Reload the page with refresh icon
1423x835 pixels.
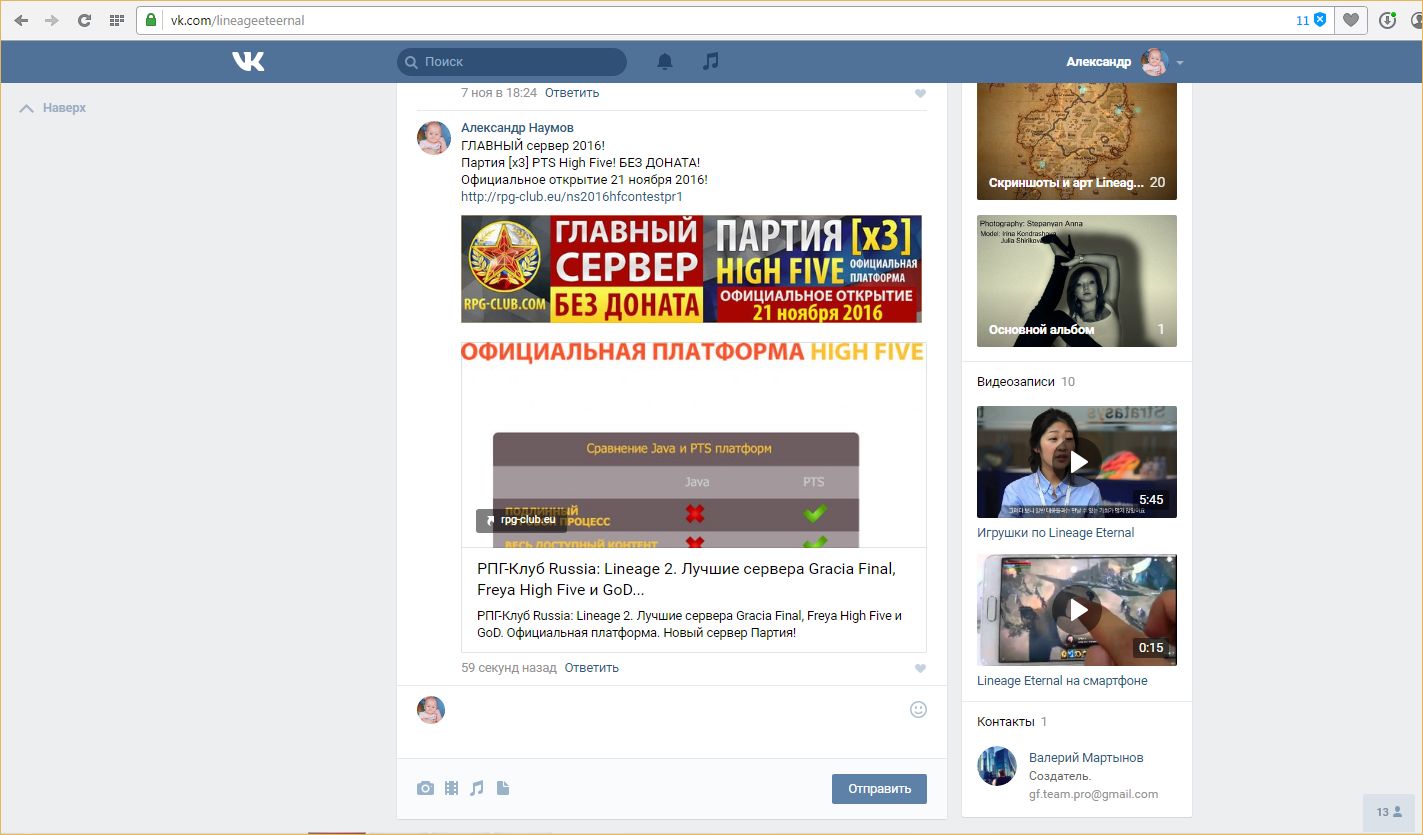[85, 20]
